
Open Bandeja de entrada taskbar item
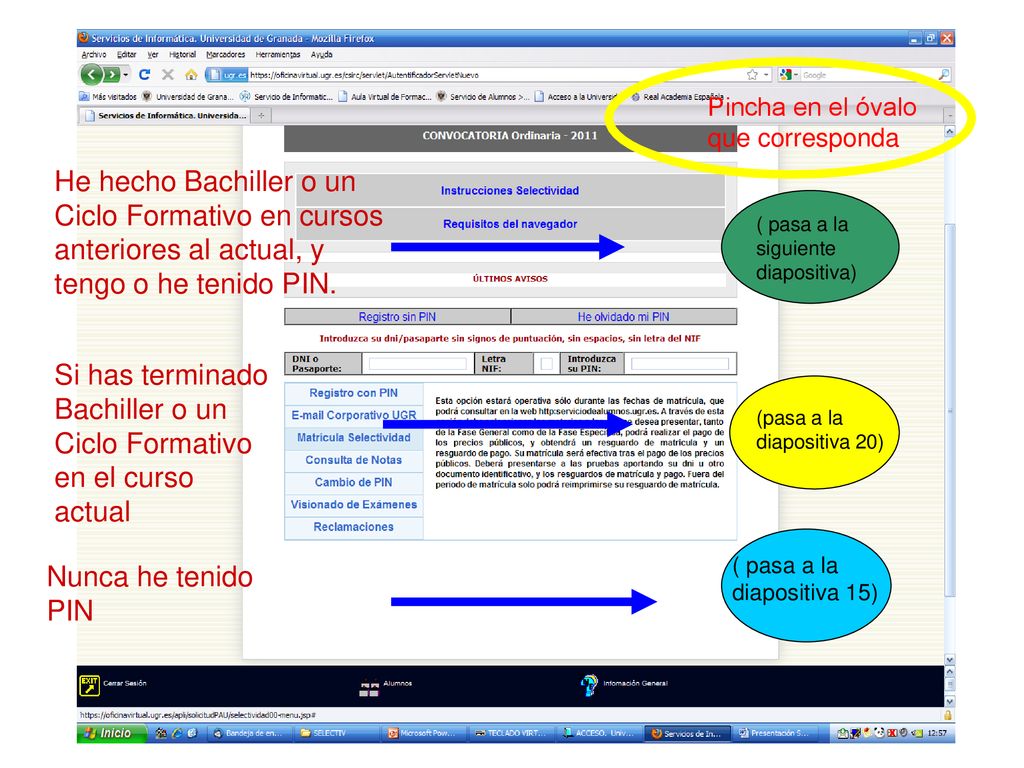tap(249, 733)
